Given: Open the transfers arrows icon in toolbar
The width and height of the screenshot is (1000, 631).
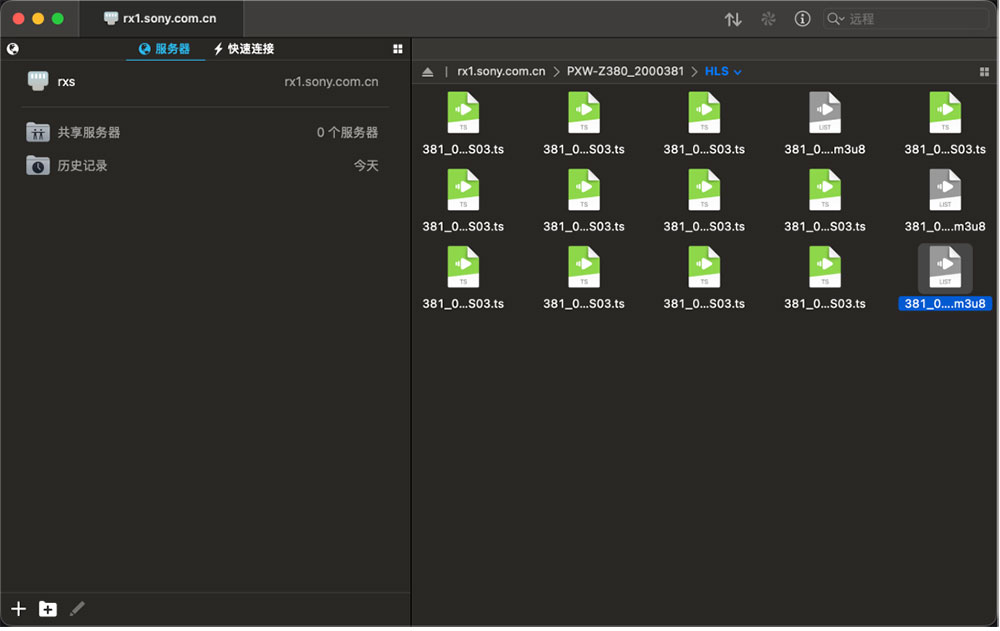Looking at the screenshot, I should pos(733,19).
